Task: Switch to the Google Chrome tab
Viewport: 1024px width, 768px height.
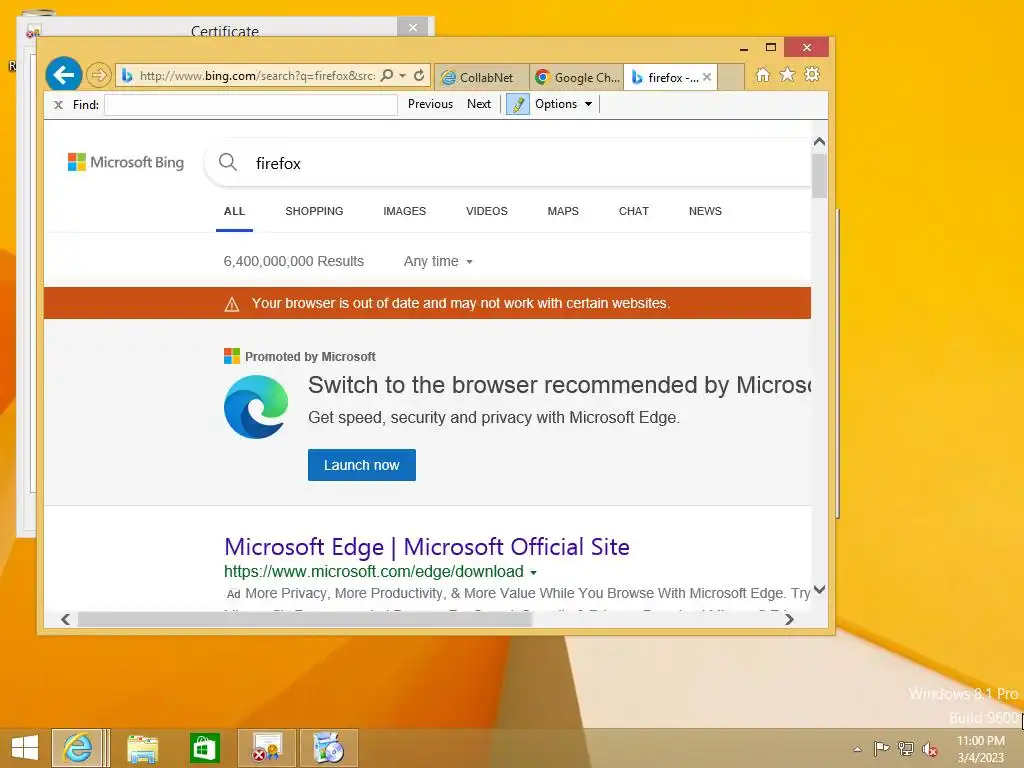Action: [x=577, y=78]
